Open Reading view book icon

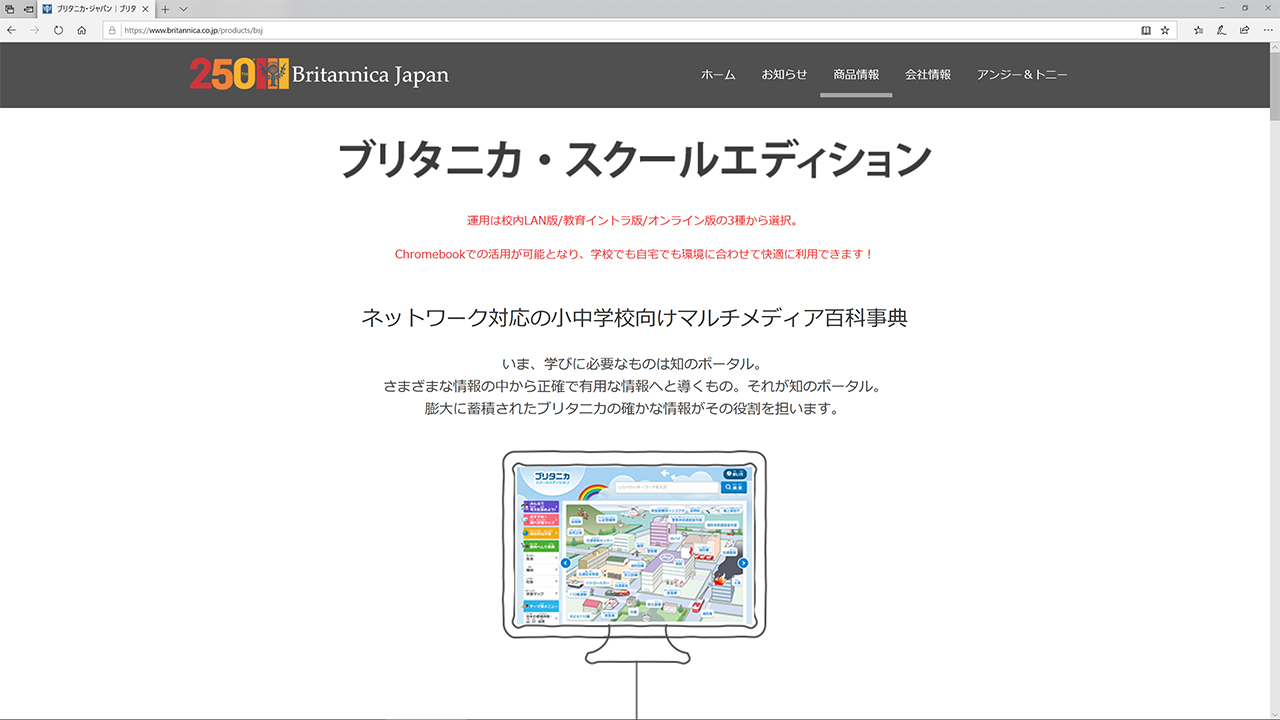[x=1146, y=30]
